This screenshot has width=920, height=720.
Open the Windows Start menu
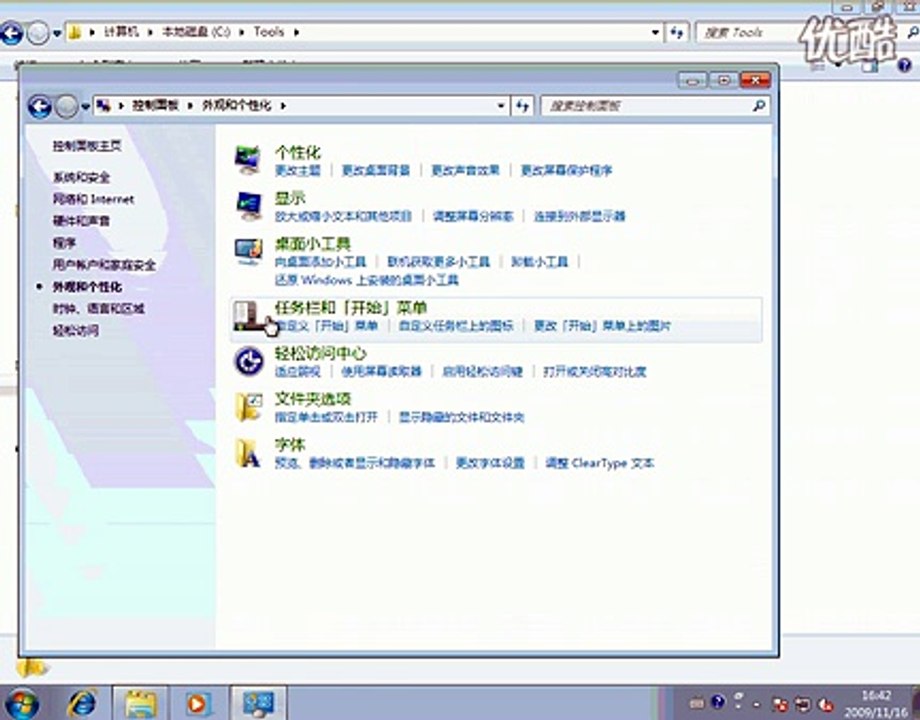point(22,703)
